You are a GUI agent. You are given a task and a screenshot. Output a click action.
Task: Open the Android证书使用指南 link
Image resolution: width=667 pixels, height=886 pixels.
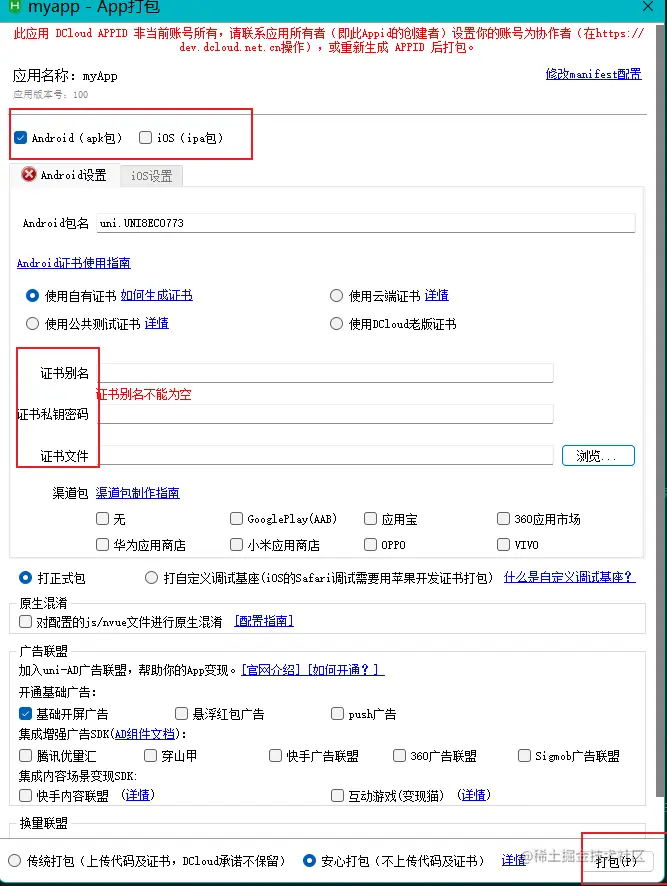click(x=73, y=263)
